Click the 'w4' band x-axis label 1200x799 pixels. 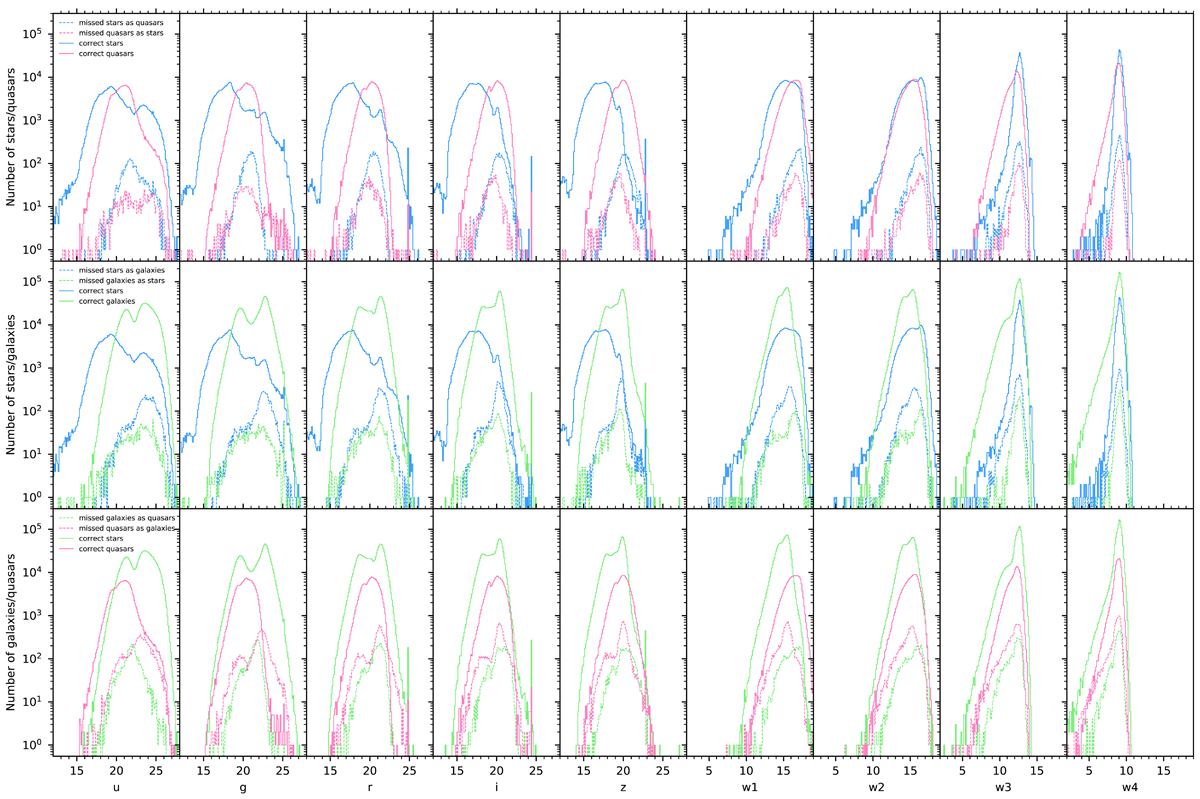pyautogui.click(x=1130, y=787)
